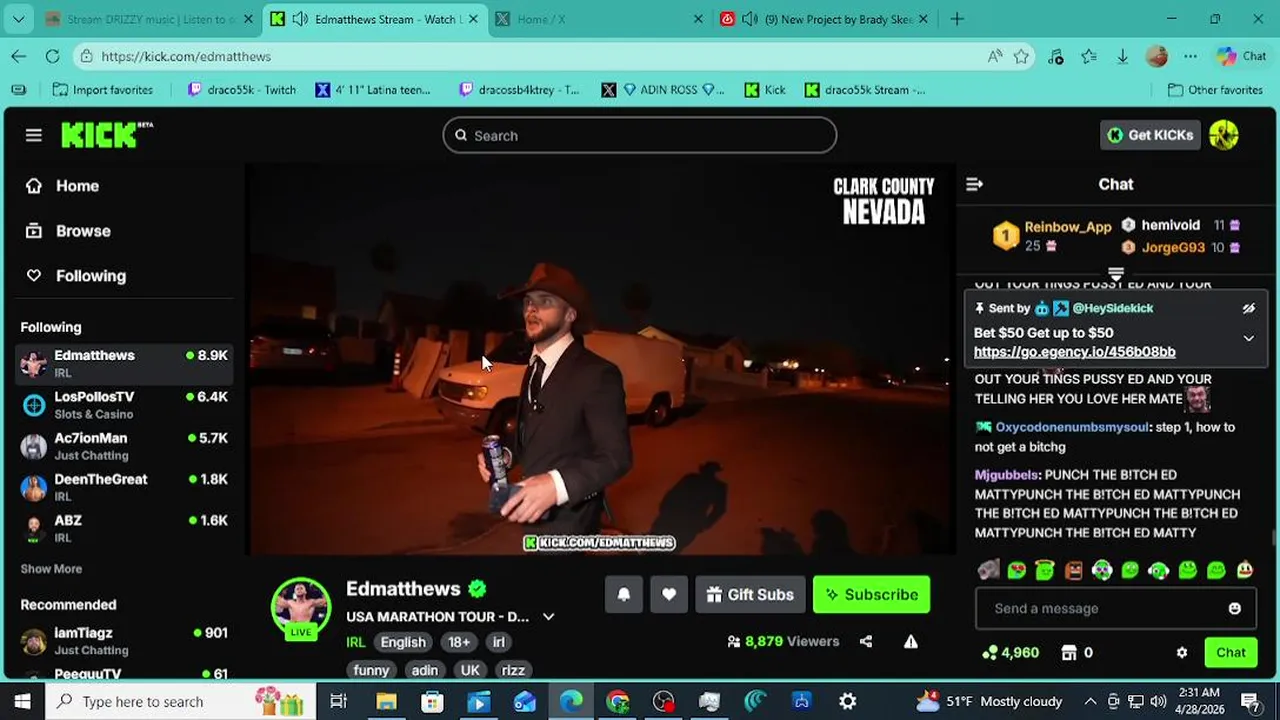This screenshot has height=720, width=1280.
Task: Click the angry brown face emote
Action: click(1073, 570)
